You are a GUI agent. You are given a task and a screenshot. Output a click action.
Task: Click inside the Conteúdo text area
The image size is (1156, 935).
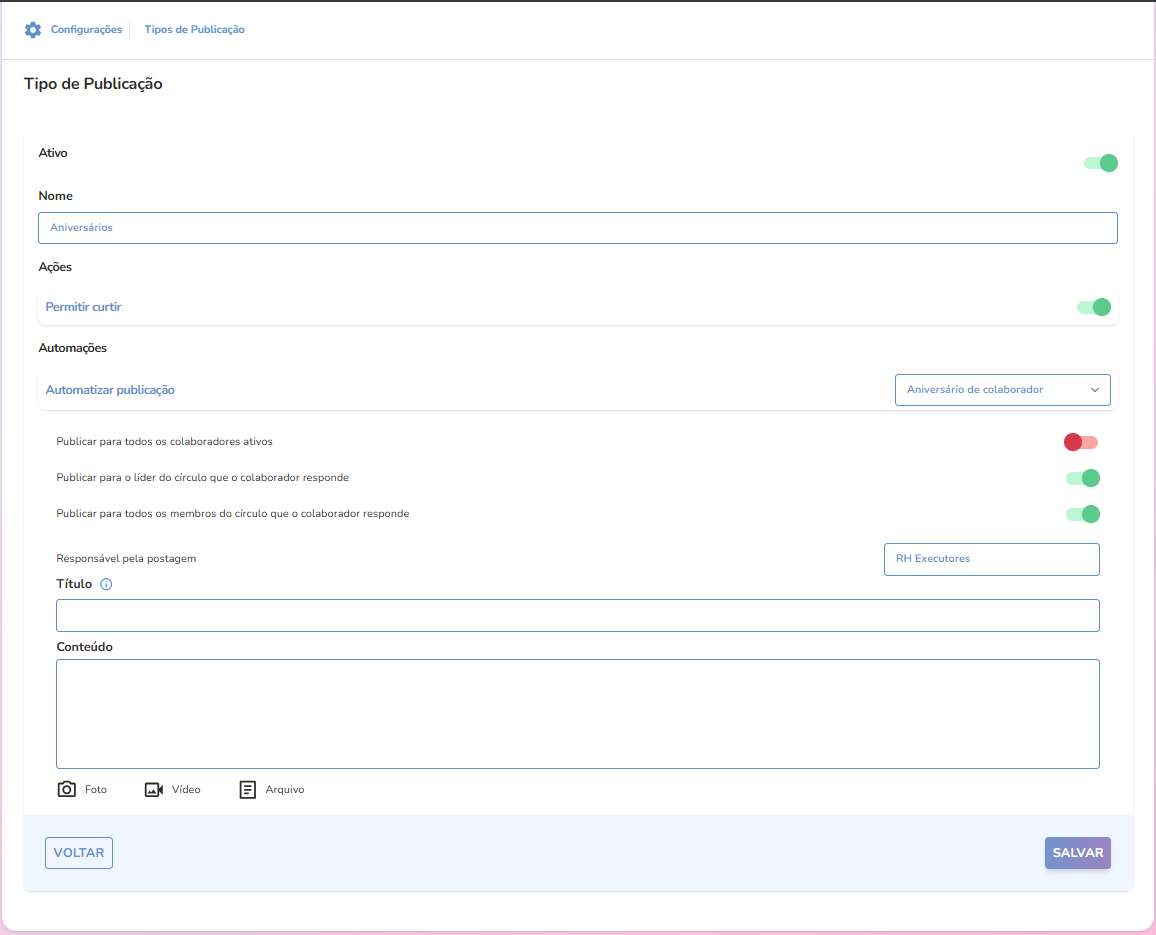pos(577,713)
